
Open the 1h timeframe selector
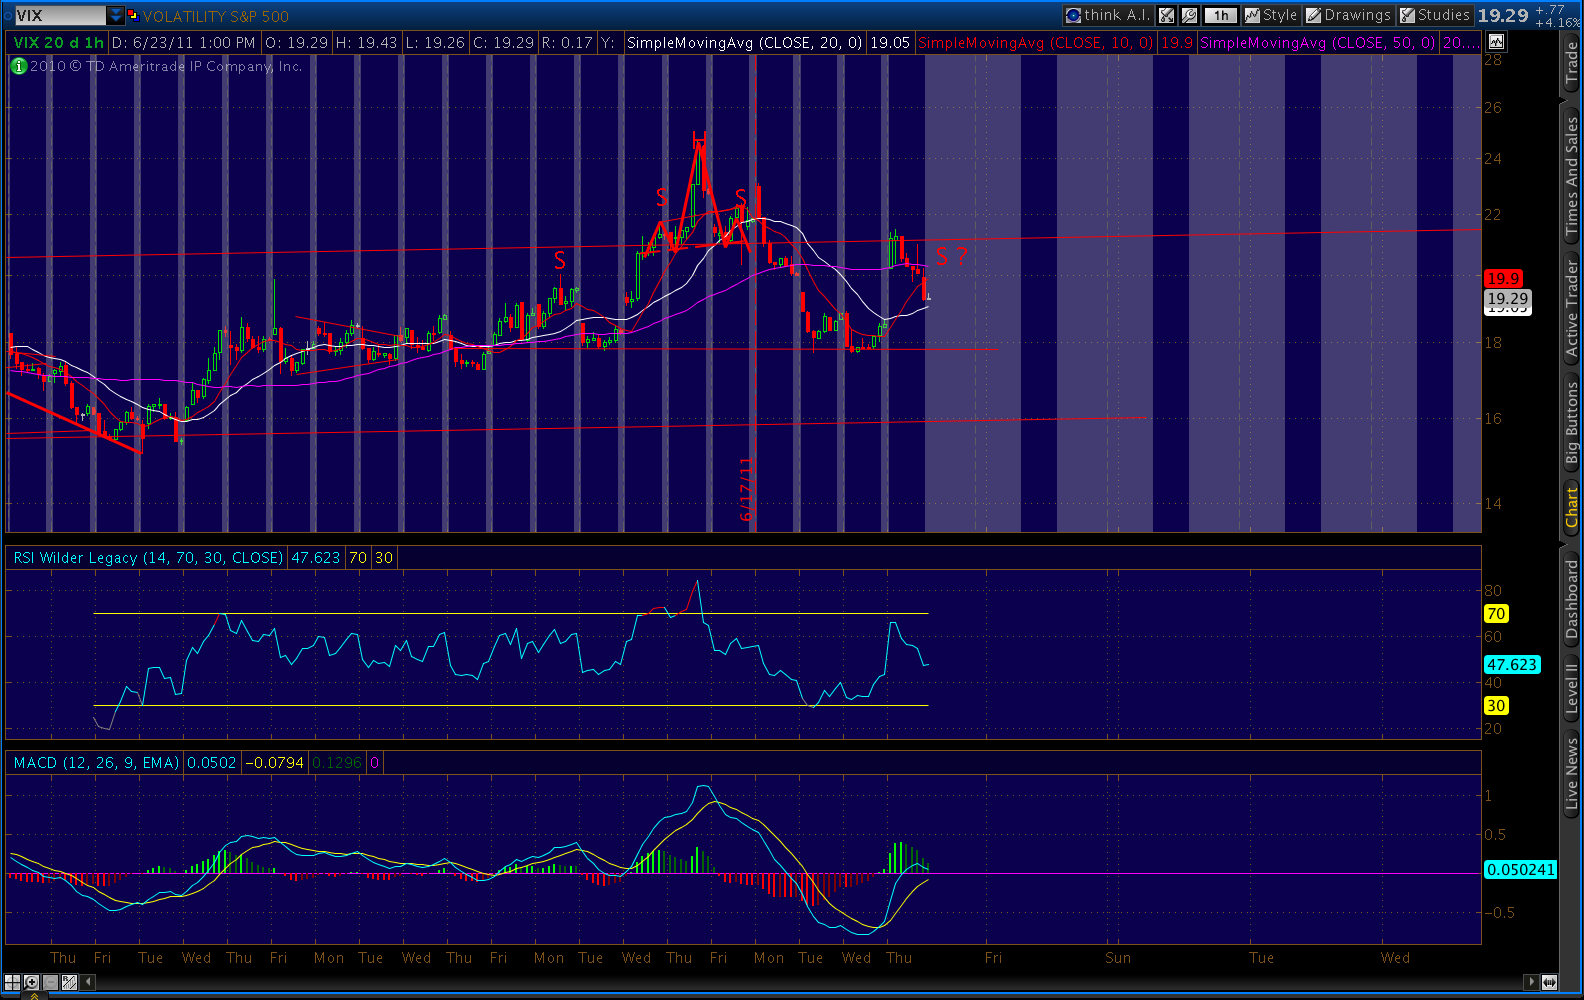click(x=1221, y=15)
